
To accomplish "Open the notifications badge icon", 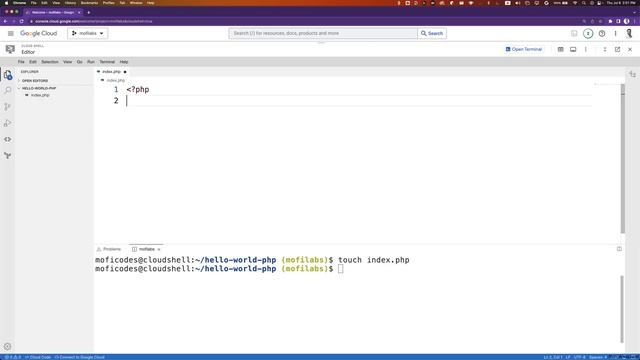I will click(x=588, y=33).
